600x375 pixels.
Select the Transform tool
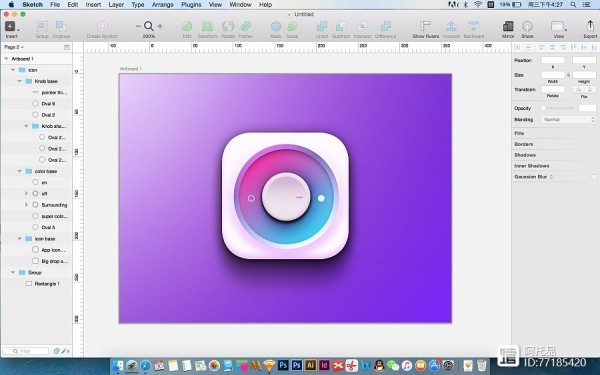coord(207,26)
